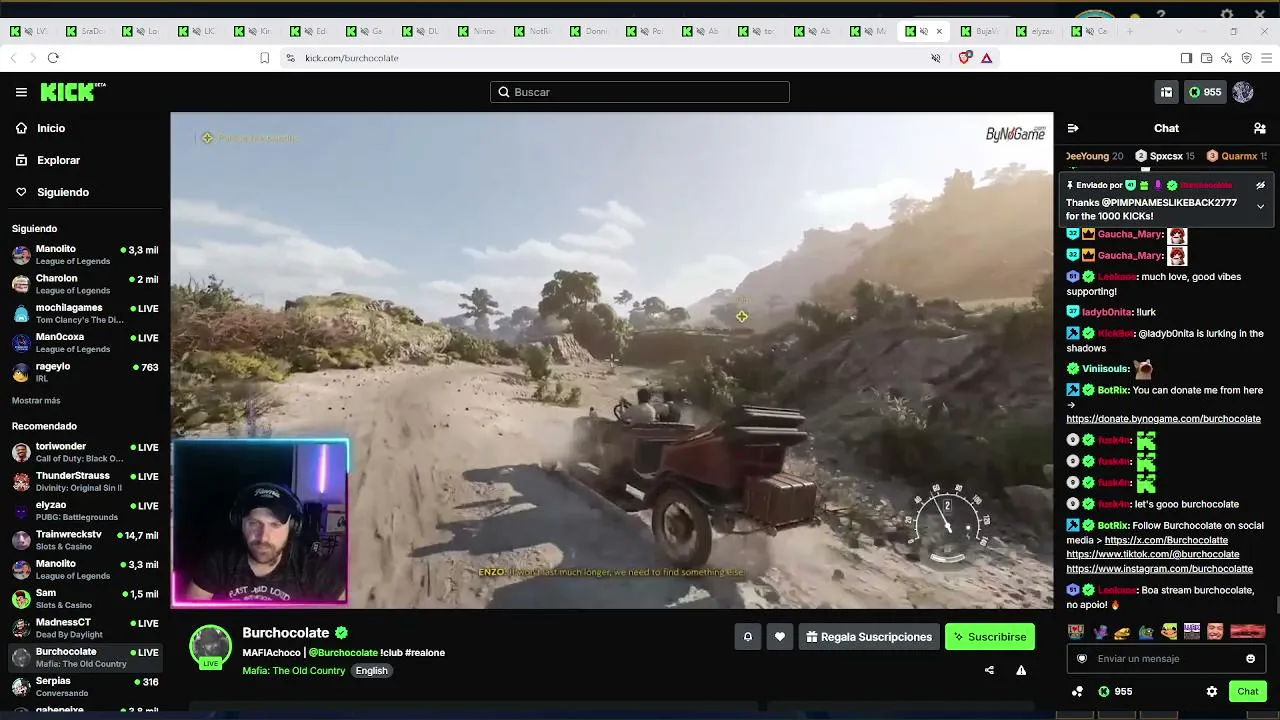Image resolution: width=1280 pixels, height=720 pixels.
Task: Open the tiktok.com/@burchocolate chat link
Action: coord(1152,554)
